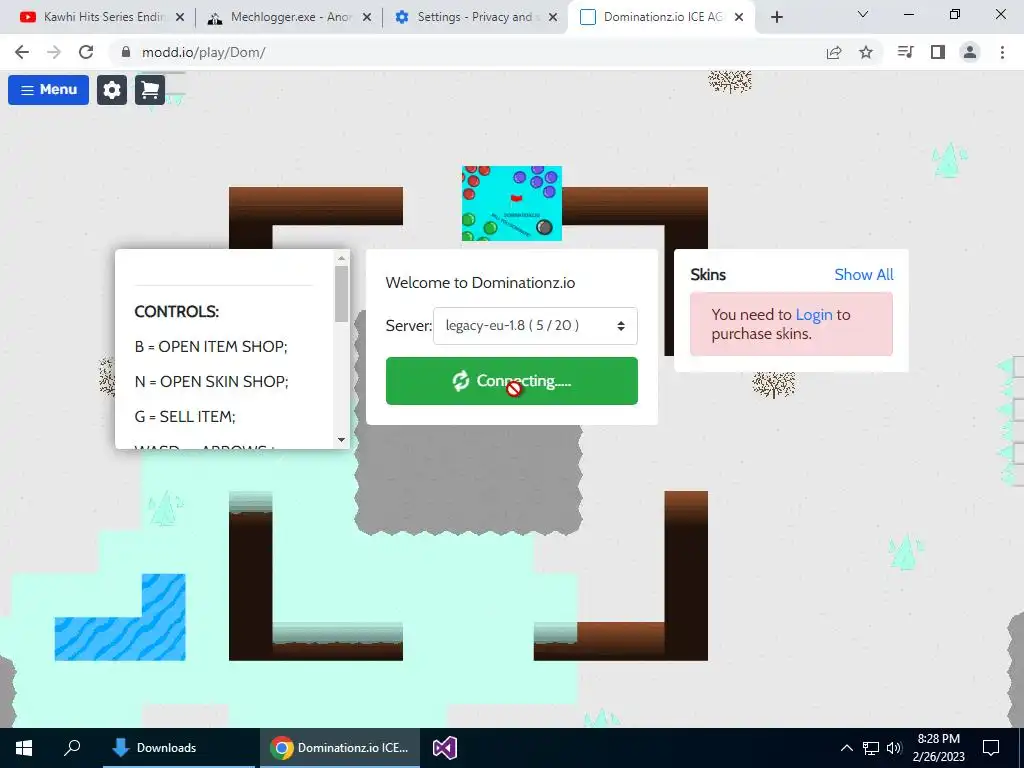Bookmark this page with star icon
This screenshot has height=768, width=1024.
[866, 52]
